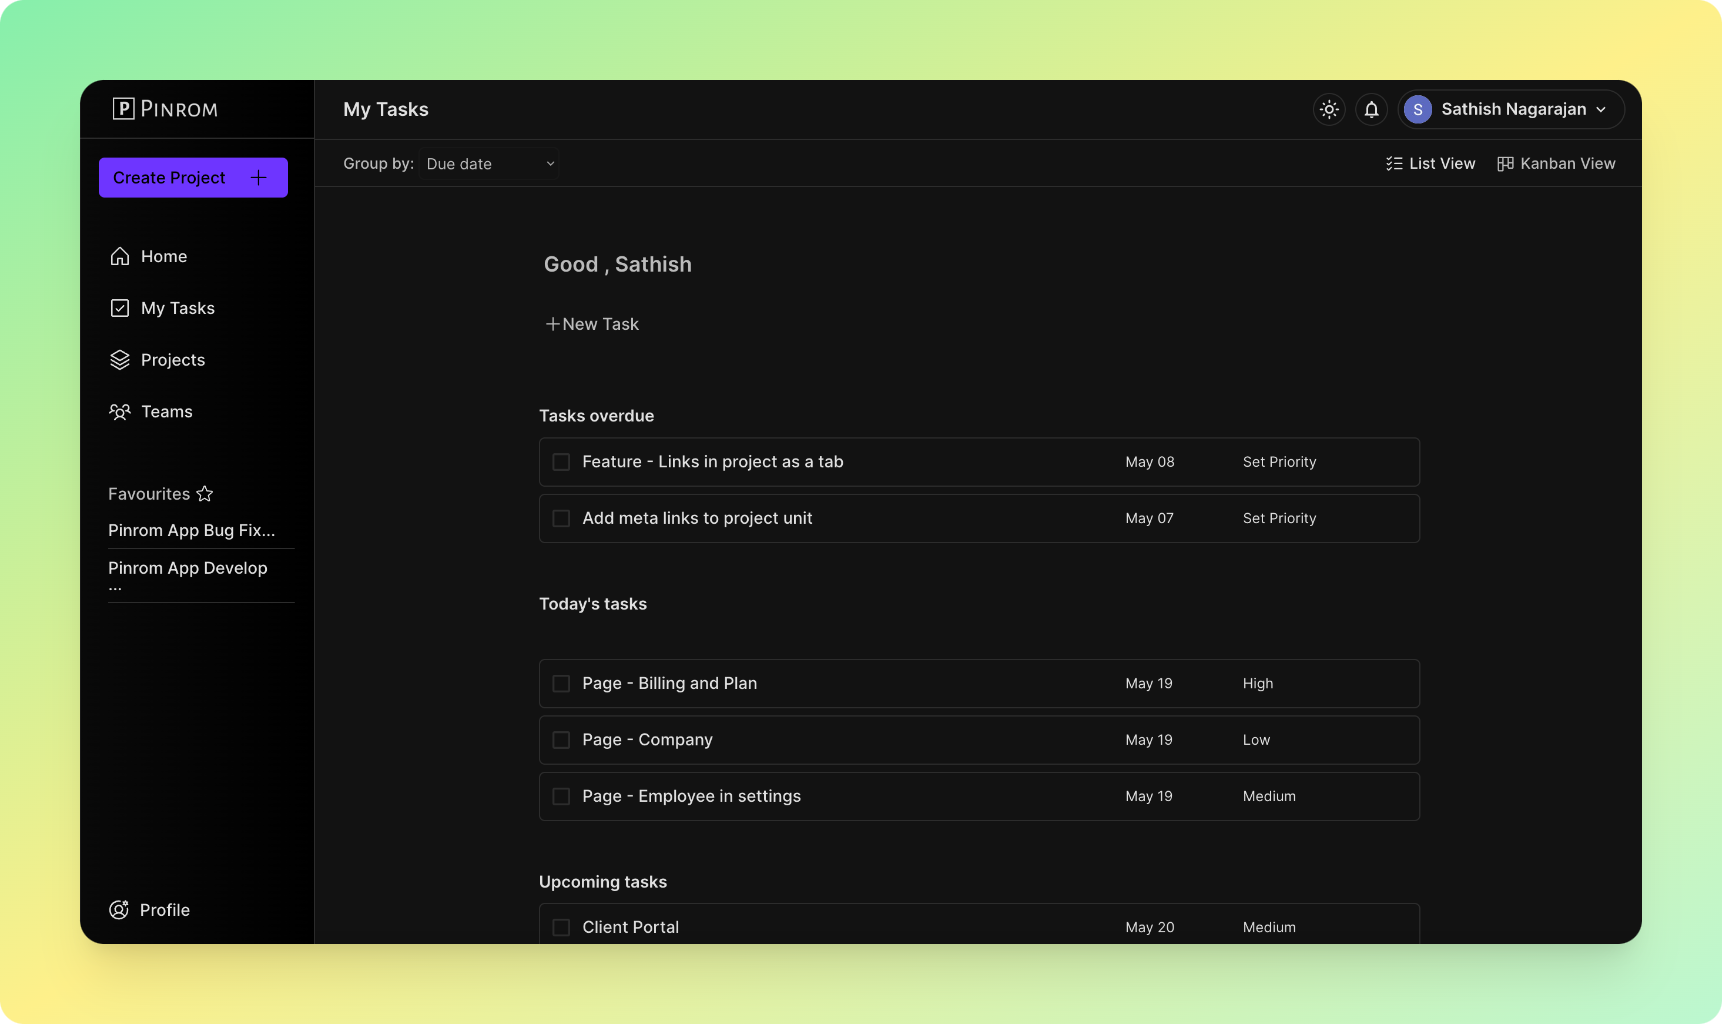
Task: Click May 19 date on Page - Company
Action: tap(1149, 740)
